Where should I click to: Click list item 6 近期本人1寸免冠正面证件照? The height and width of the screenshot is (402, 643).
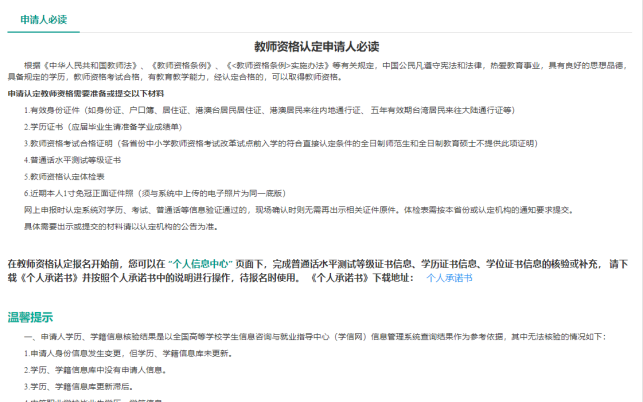[x=152, y=192]
